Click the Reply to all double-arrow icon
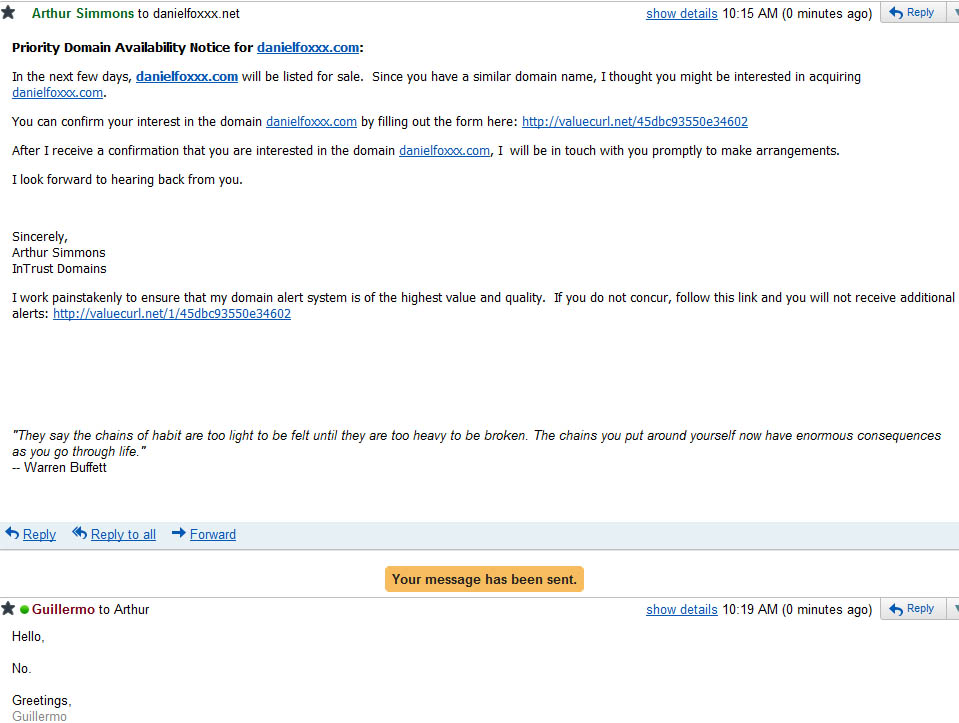 tap(80, 533)
